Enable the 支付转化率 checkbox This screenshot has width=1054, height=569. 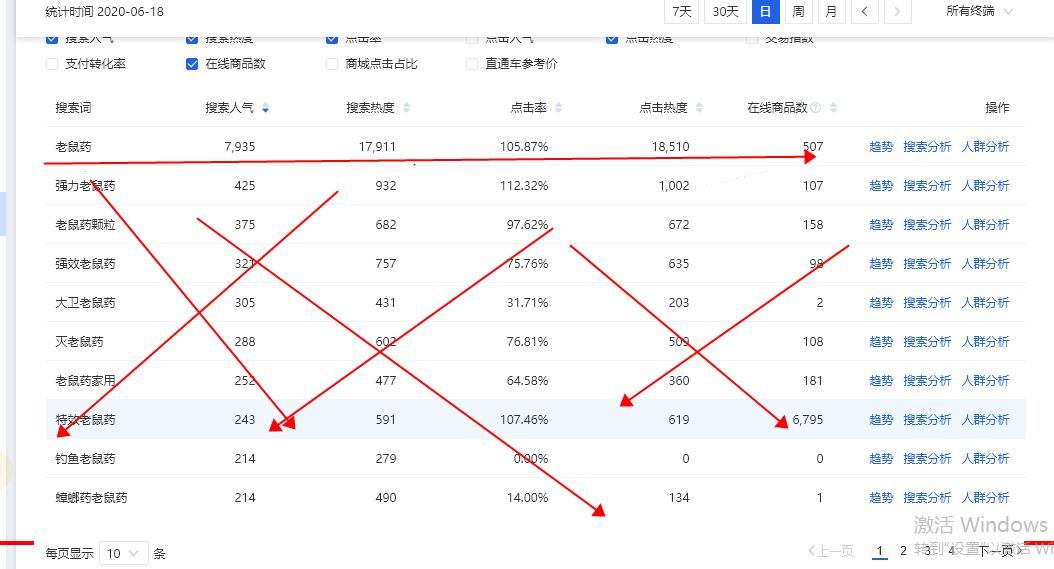click(x=52, y=64)
